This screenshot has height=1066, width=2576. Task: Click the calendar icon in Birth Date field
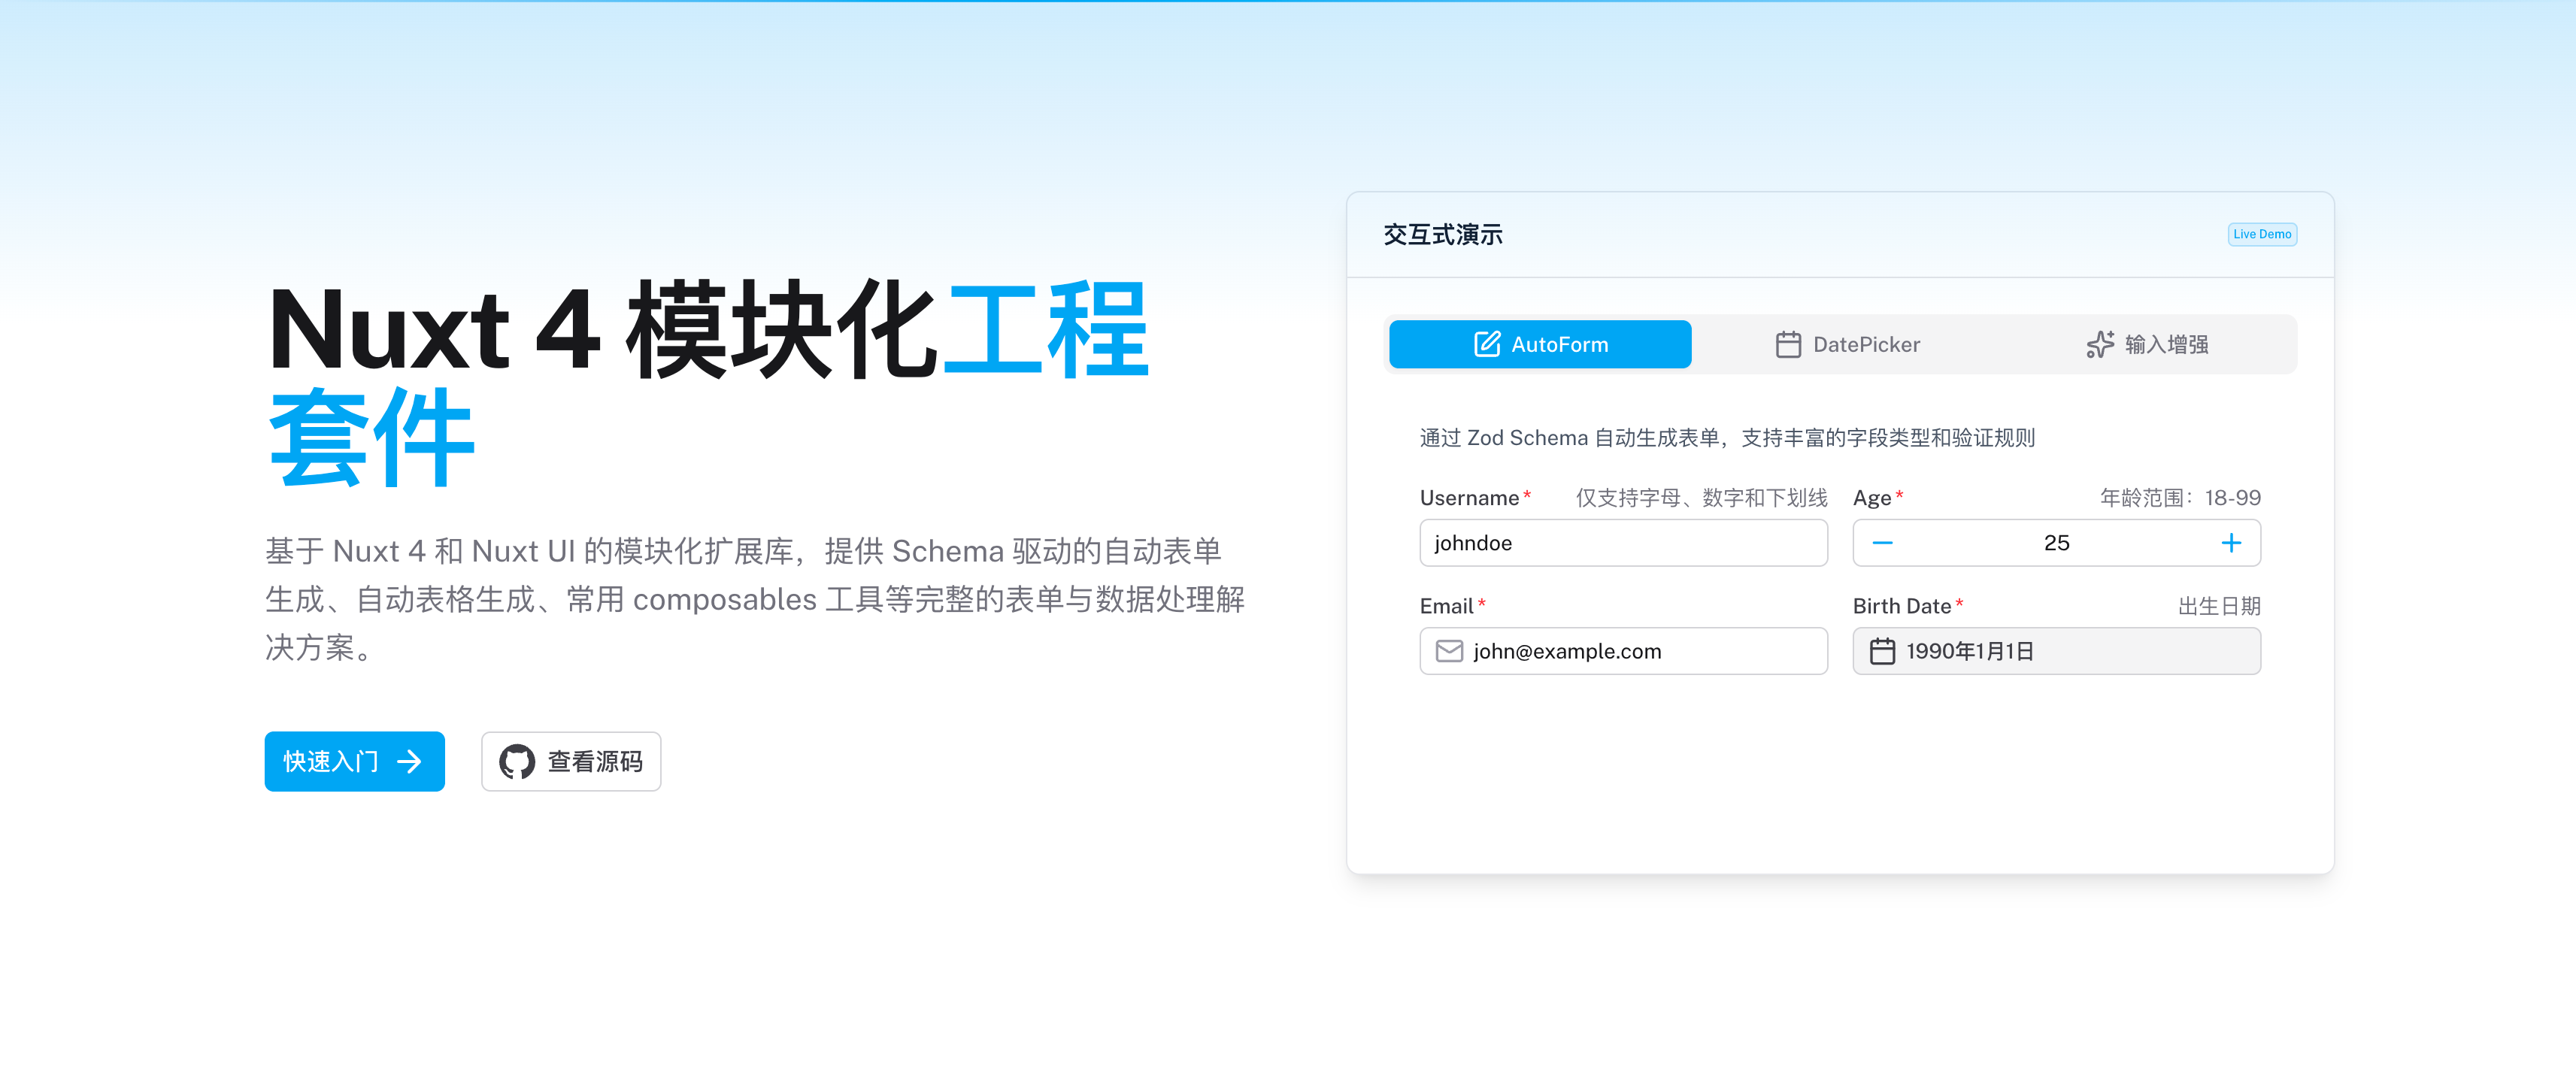1882,651
